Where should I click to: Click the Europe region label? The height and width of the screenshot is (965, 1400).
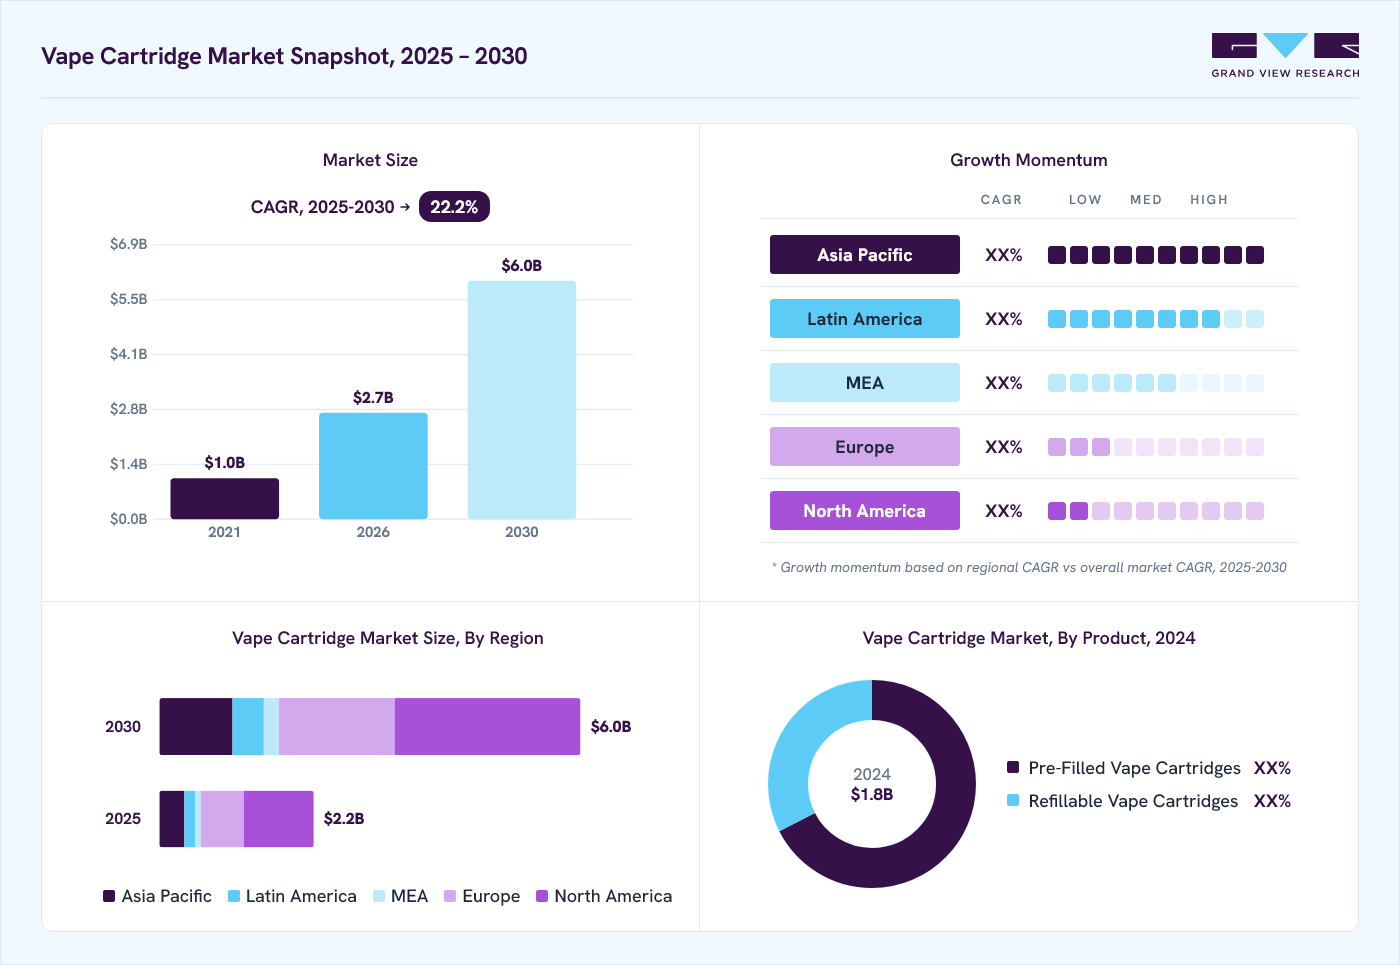[865, 447]
